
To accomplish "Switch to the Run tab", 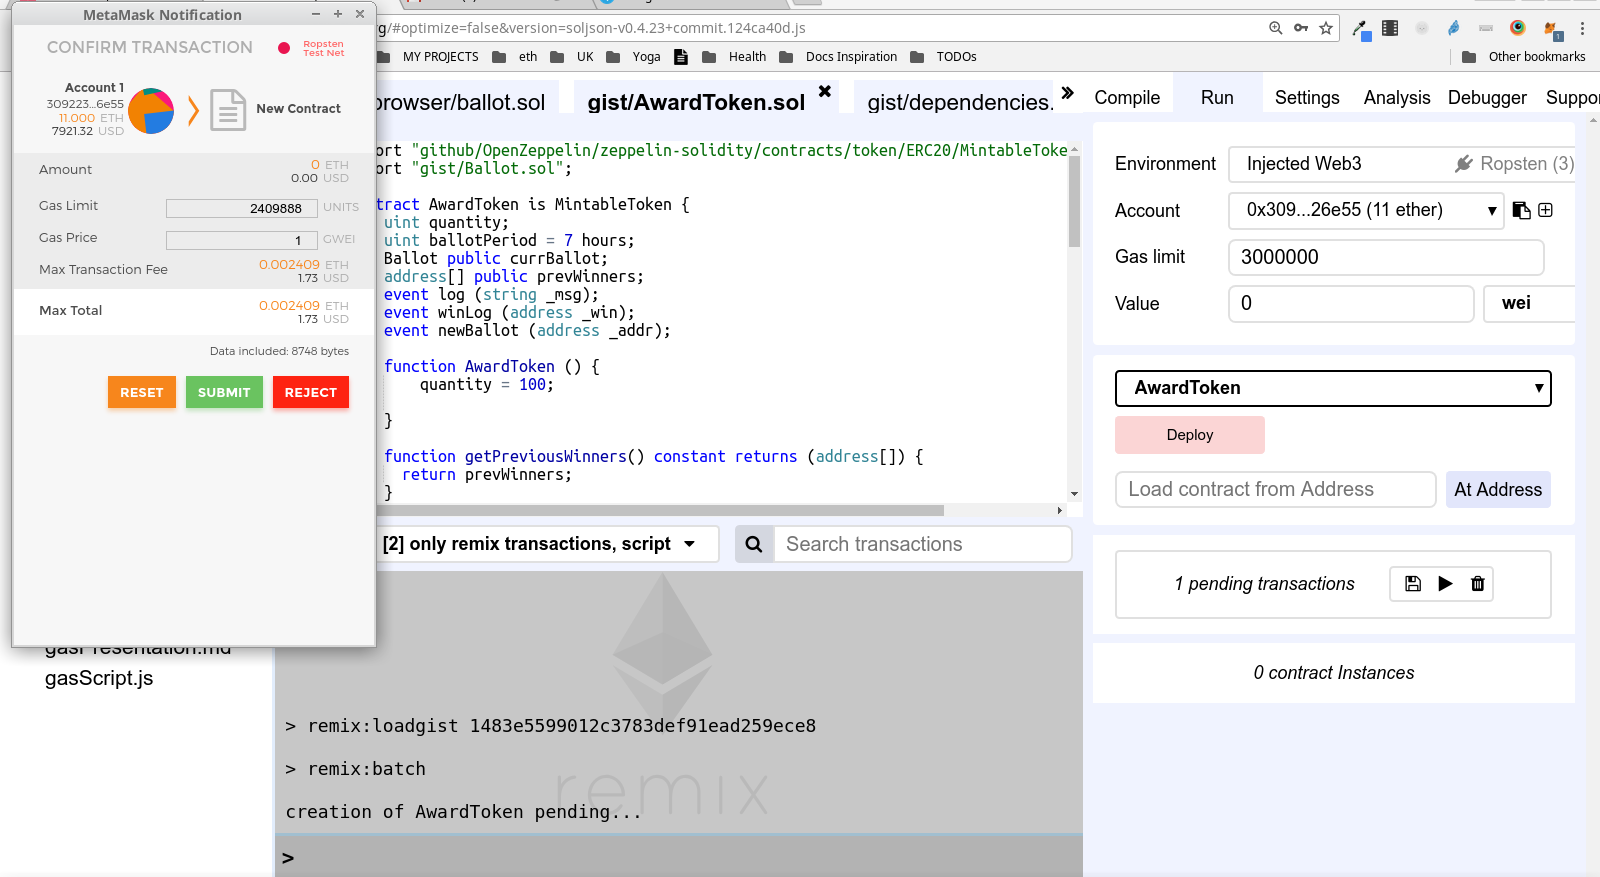I will point(1217,98).
